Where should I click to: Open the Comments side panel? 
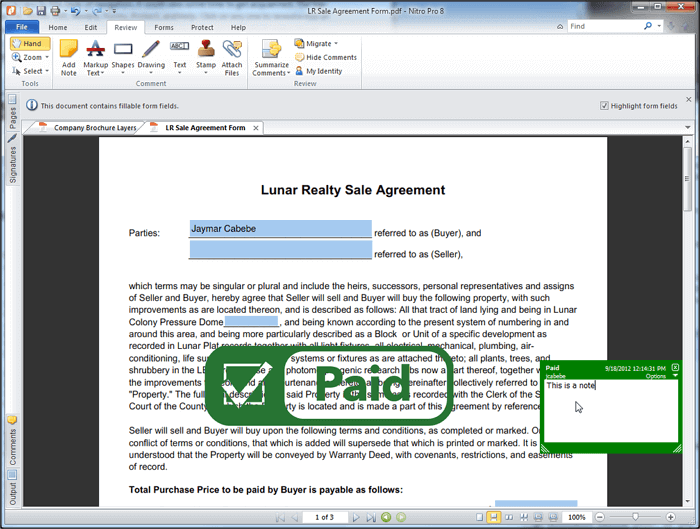point(12,441)
